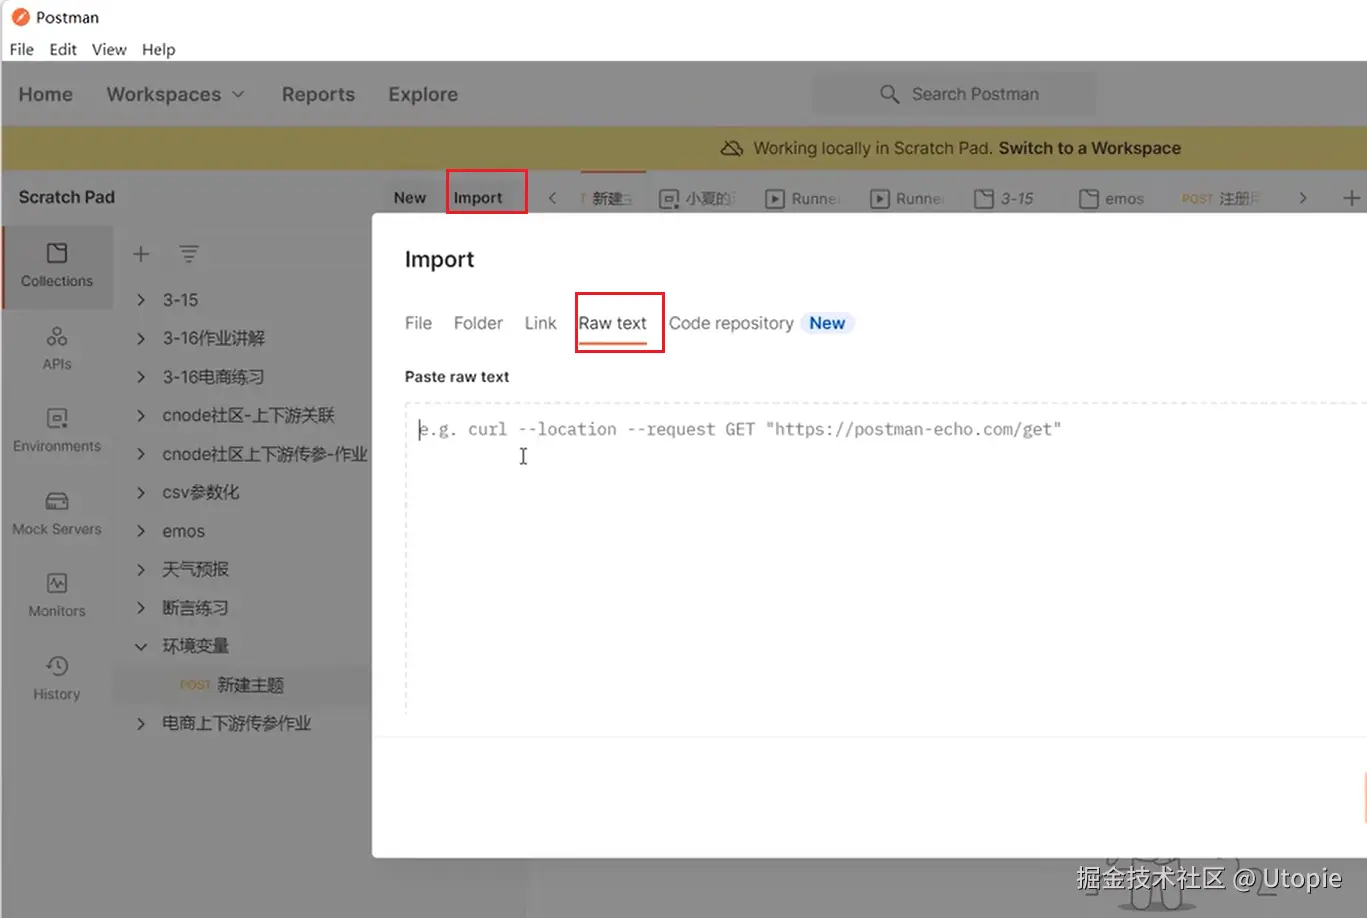Click Switch to a Workspace link

(1090, 148)
